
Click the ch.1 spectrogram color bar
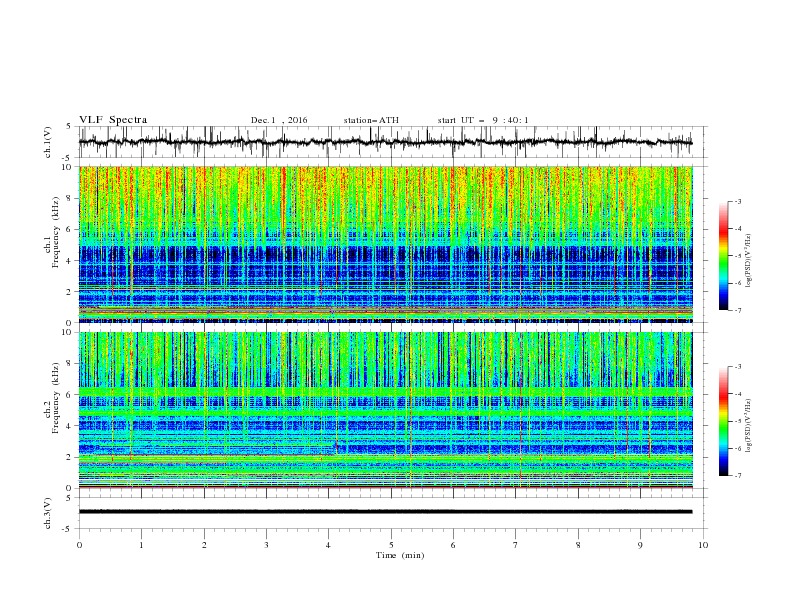click(724, 256)
